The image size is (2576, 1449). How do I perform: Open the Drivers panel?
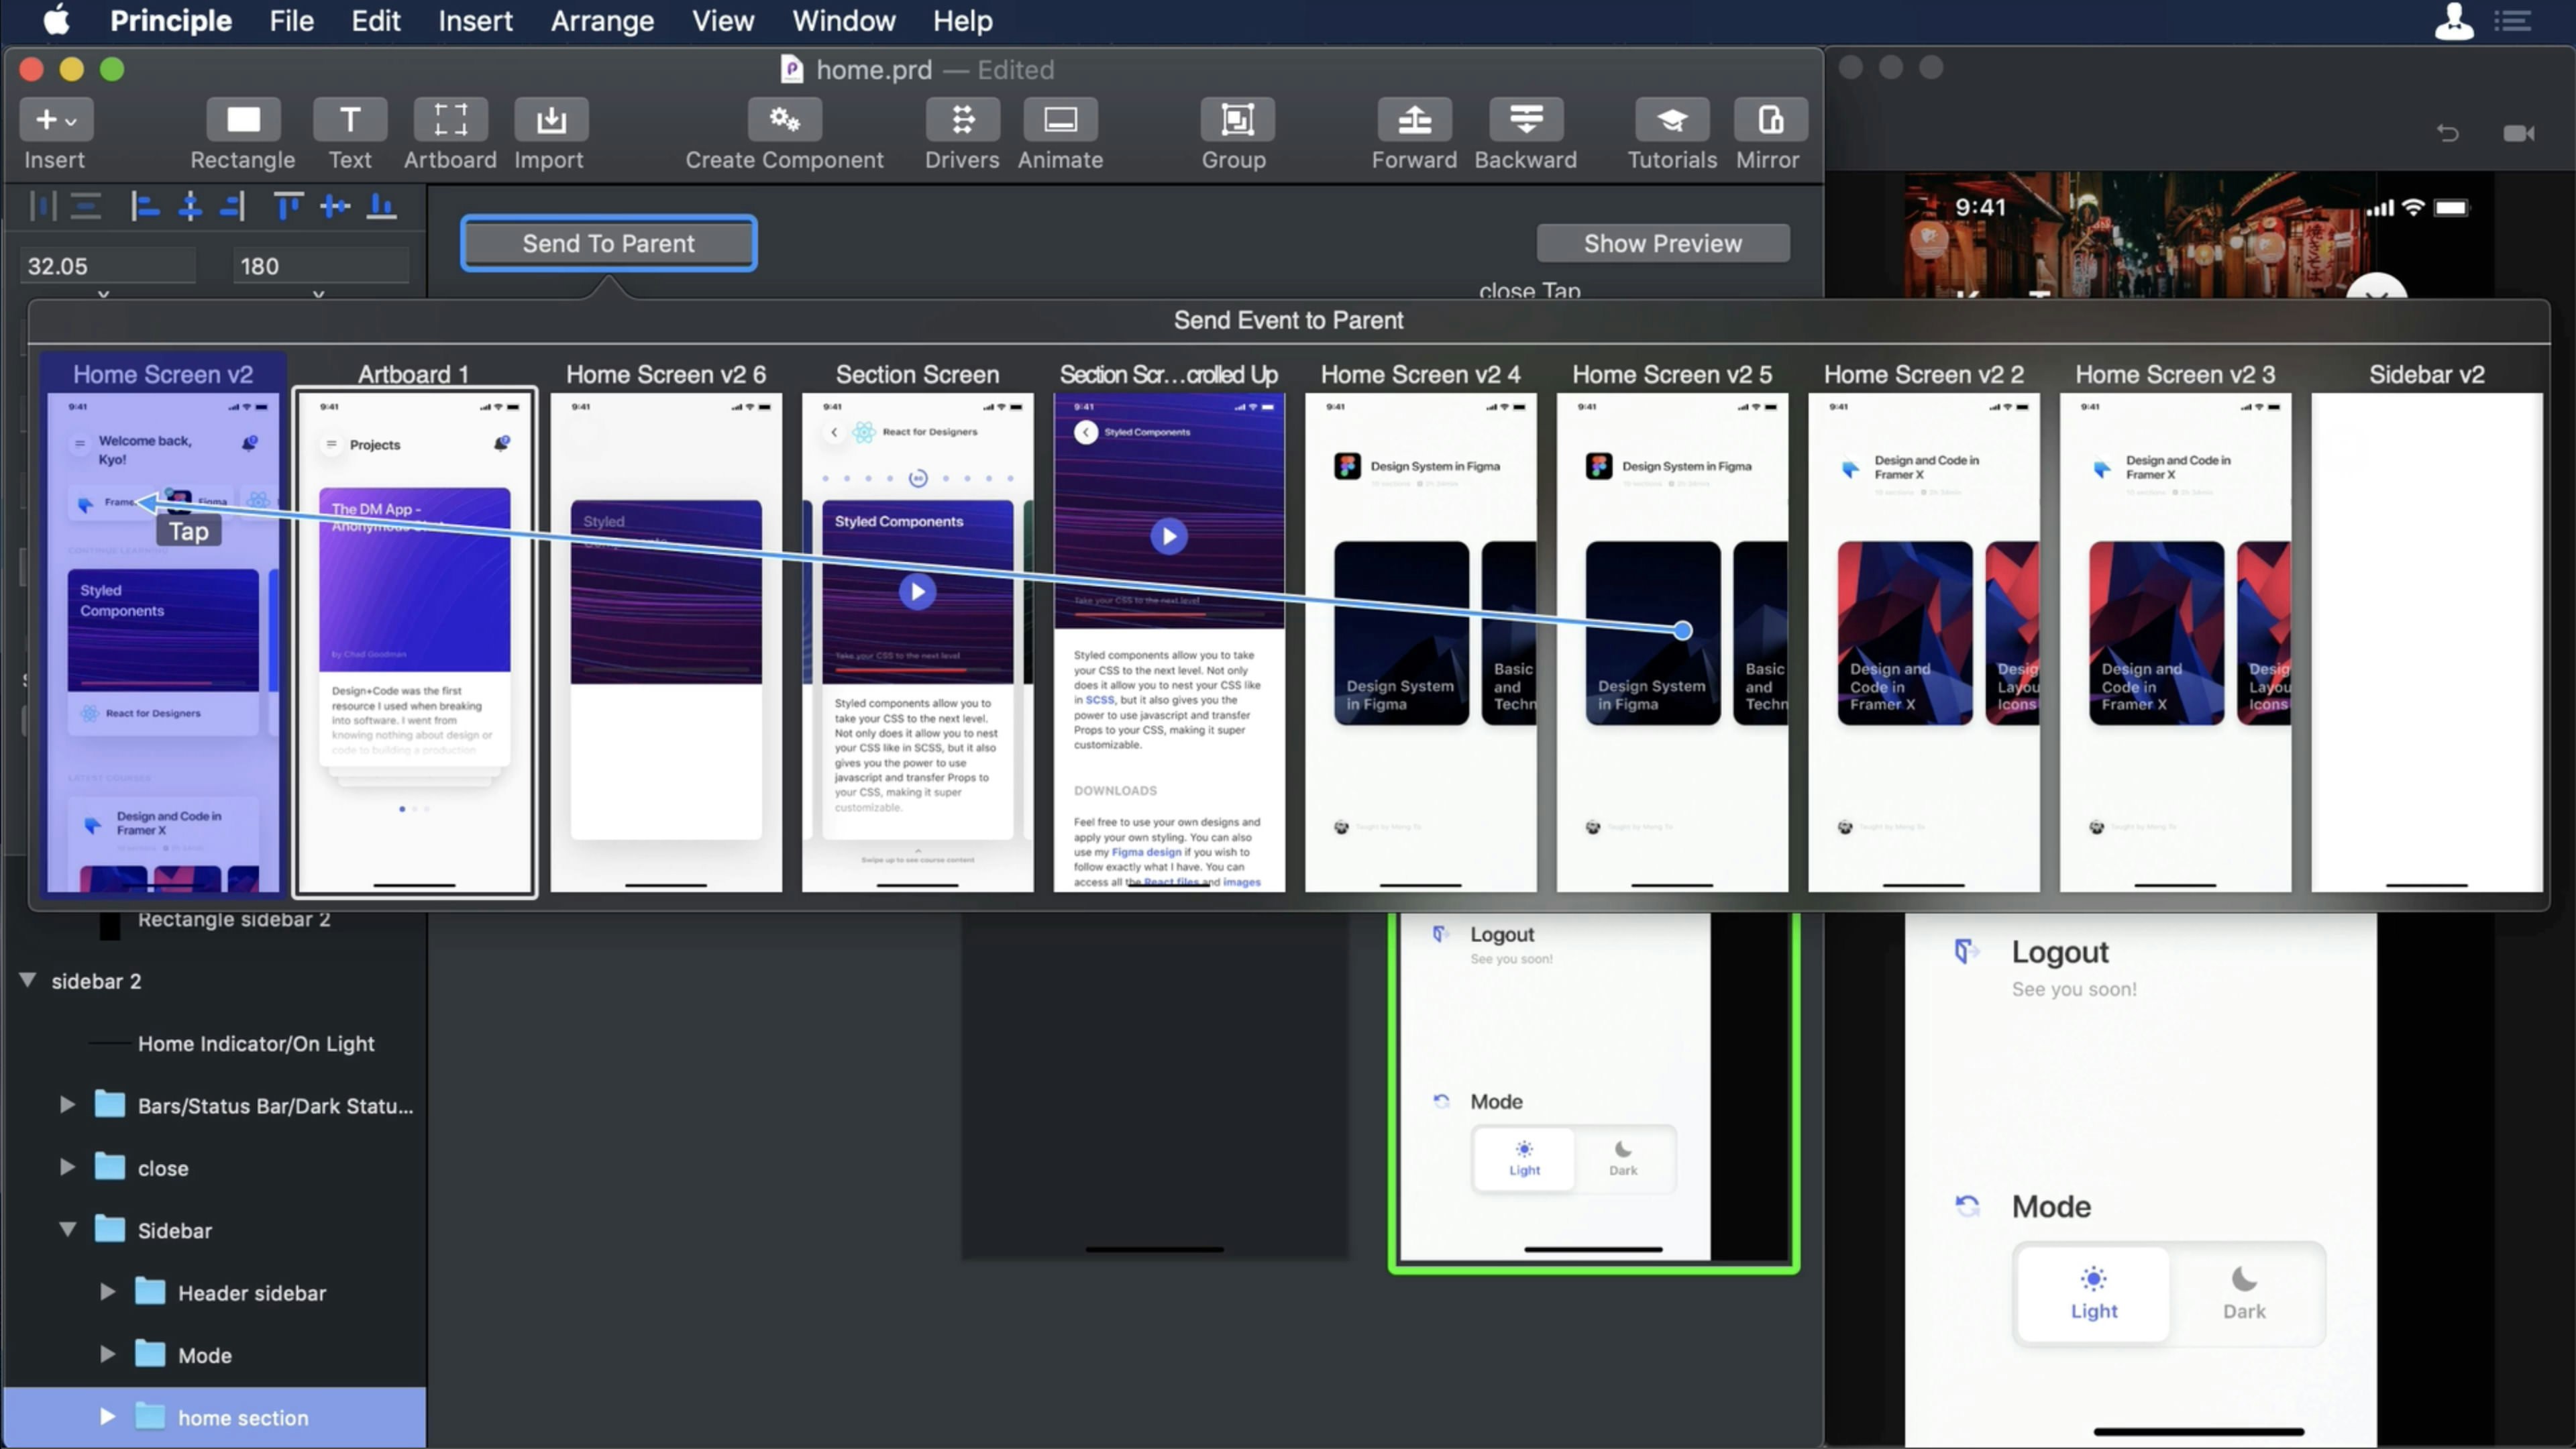tap(961, 120)
